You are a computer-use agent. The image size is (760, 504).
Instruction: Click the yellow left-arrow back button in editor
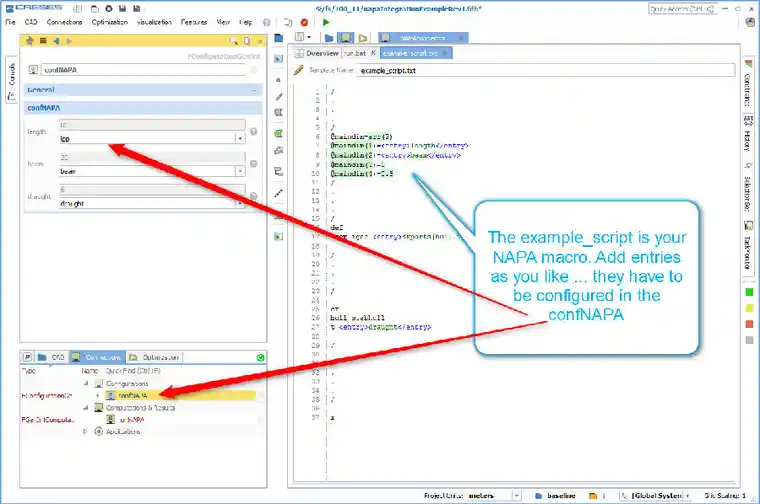[x=56, y=41]
